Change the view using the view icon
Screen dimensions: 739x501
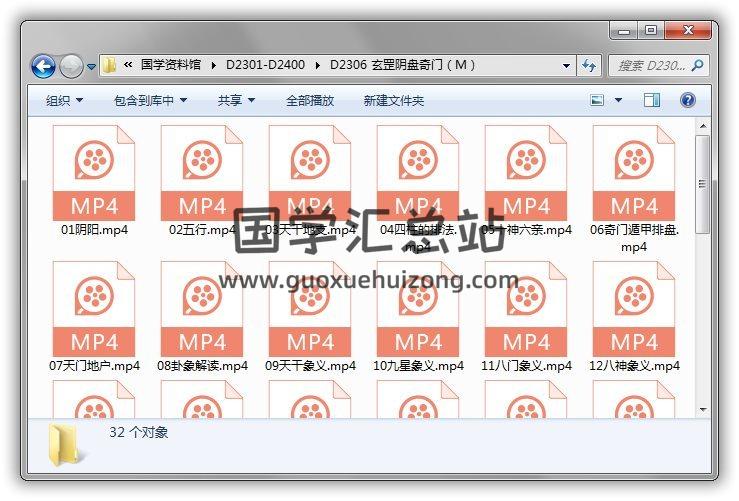pos(597,100)
